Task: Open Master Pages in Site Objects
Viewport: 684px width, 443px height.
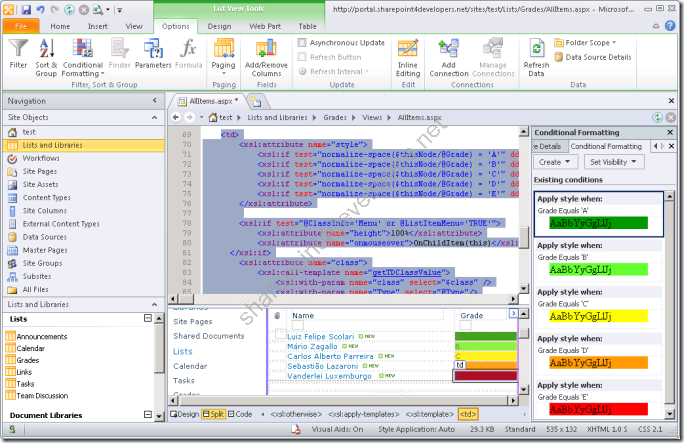Action: click(x=45, y=250)
